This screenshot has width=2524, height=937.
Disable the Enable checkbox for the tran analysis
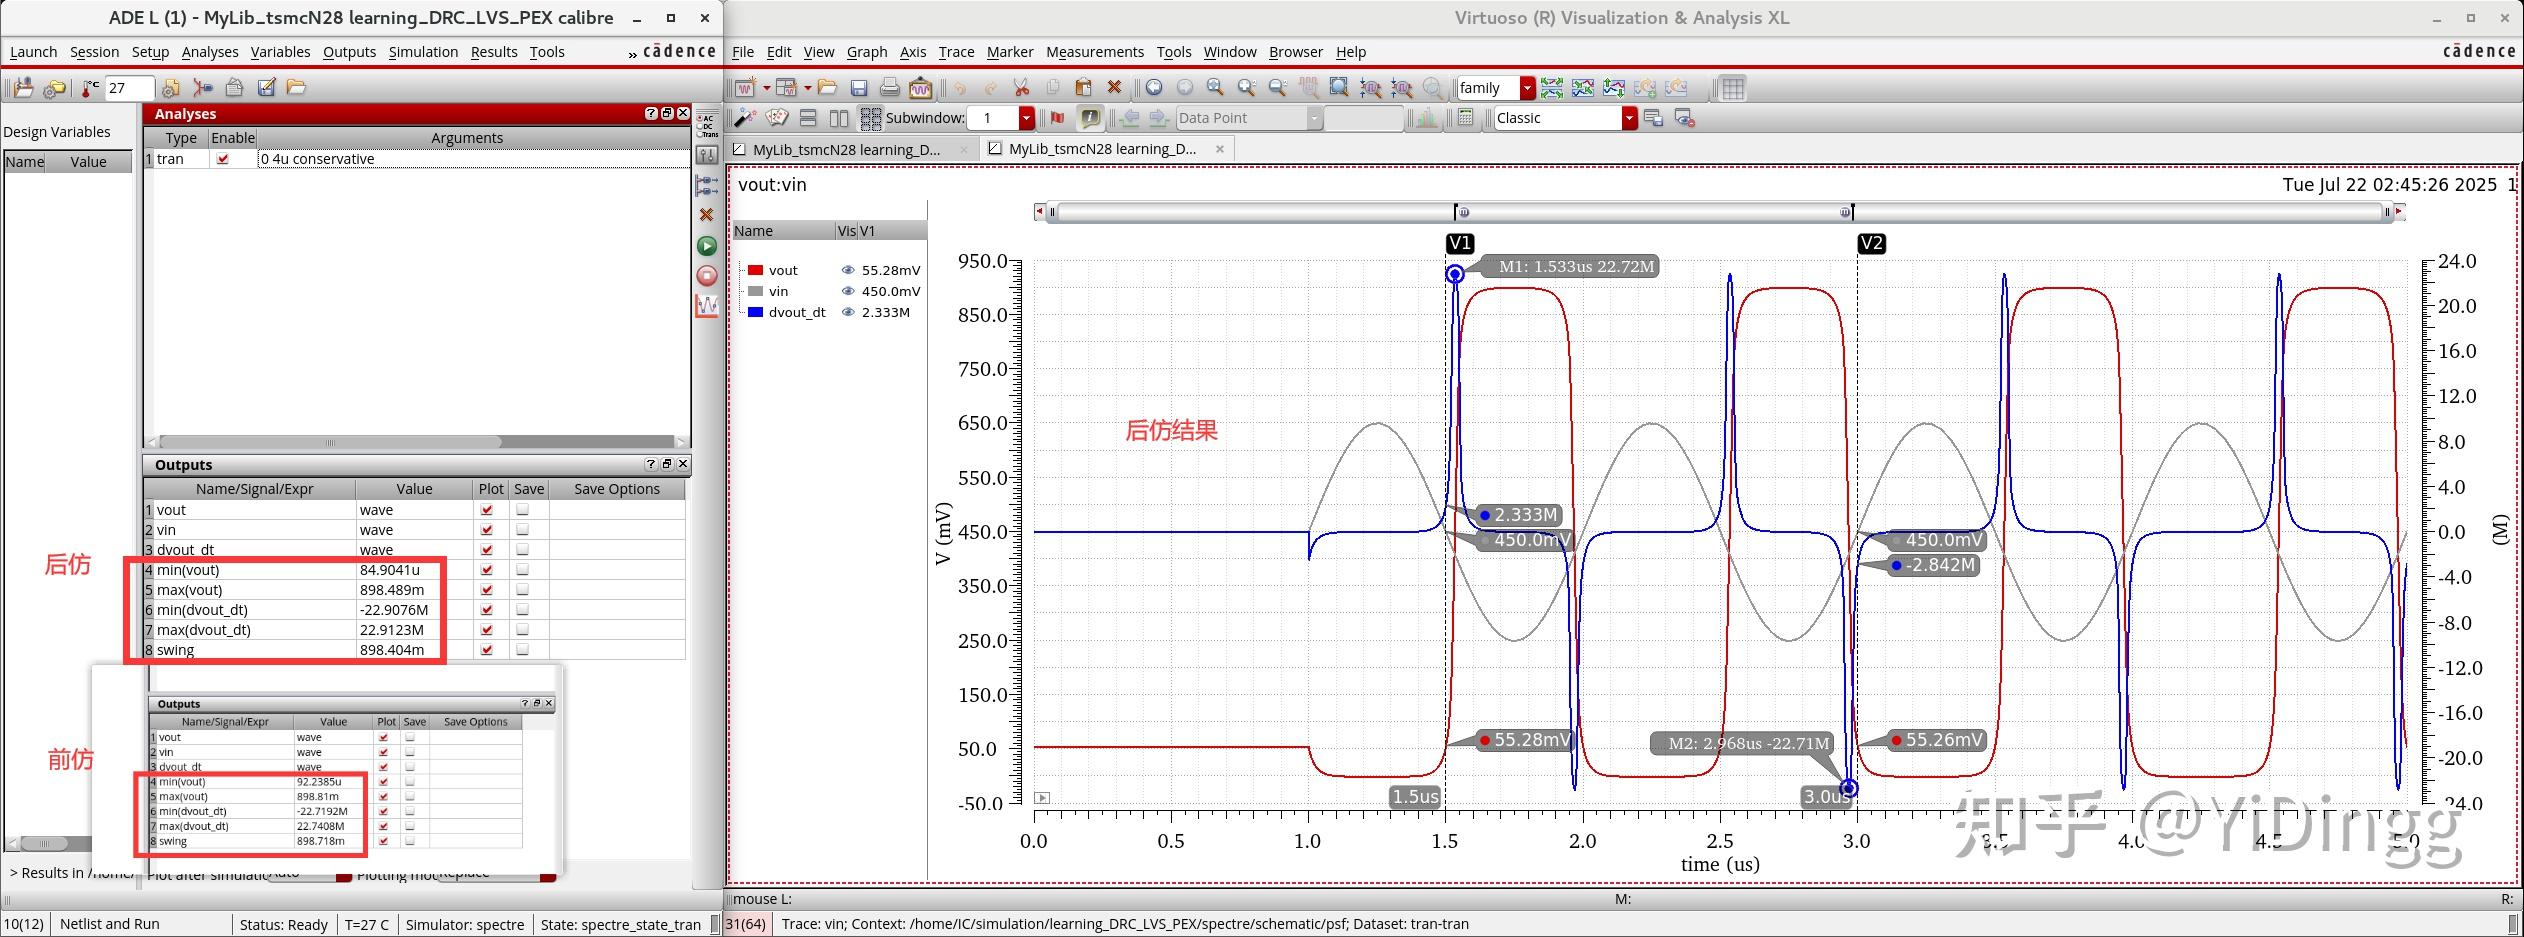point(224,158)
